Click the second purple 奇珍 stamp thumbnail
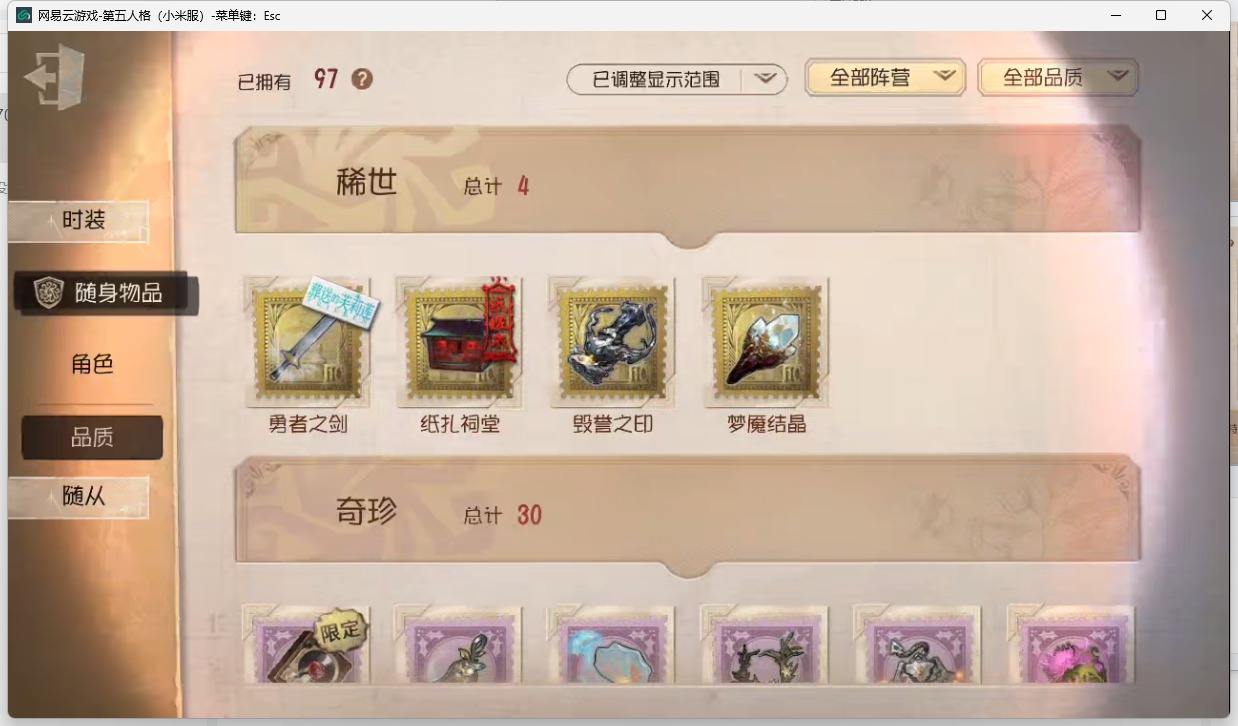Screen dimensions: 1238x726 click(x=459, y=645)
